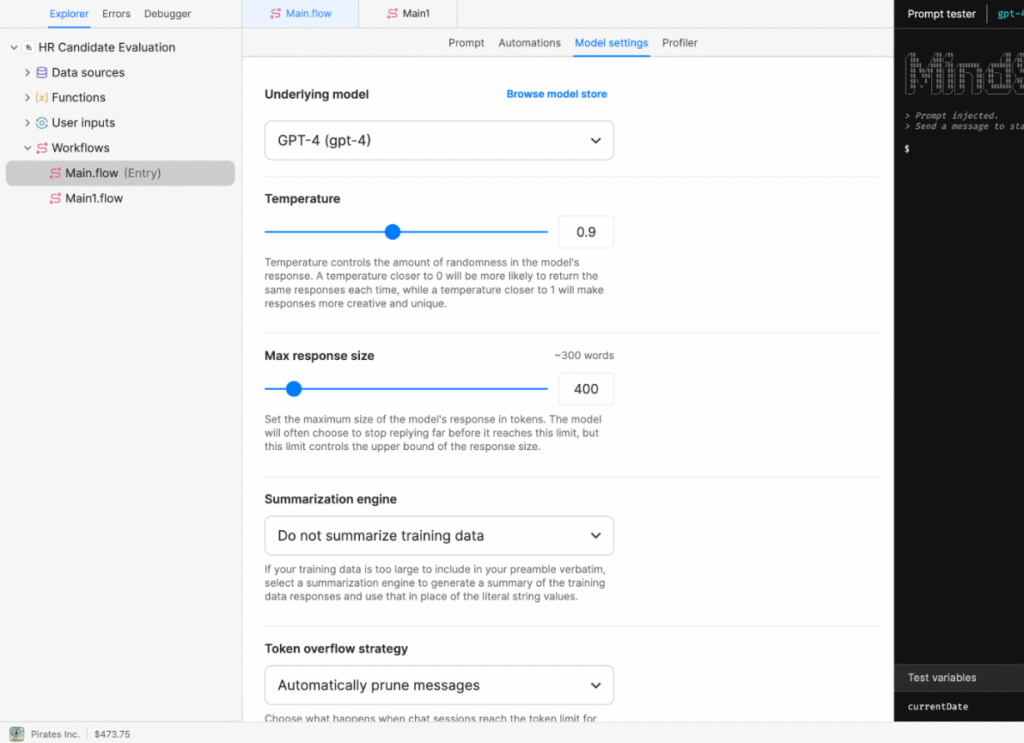The image size is (1024, 743).
Task: Open the Token overflow strategy dropdown
Action: [x=439, y=686]
